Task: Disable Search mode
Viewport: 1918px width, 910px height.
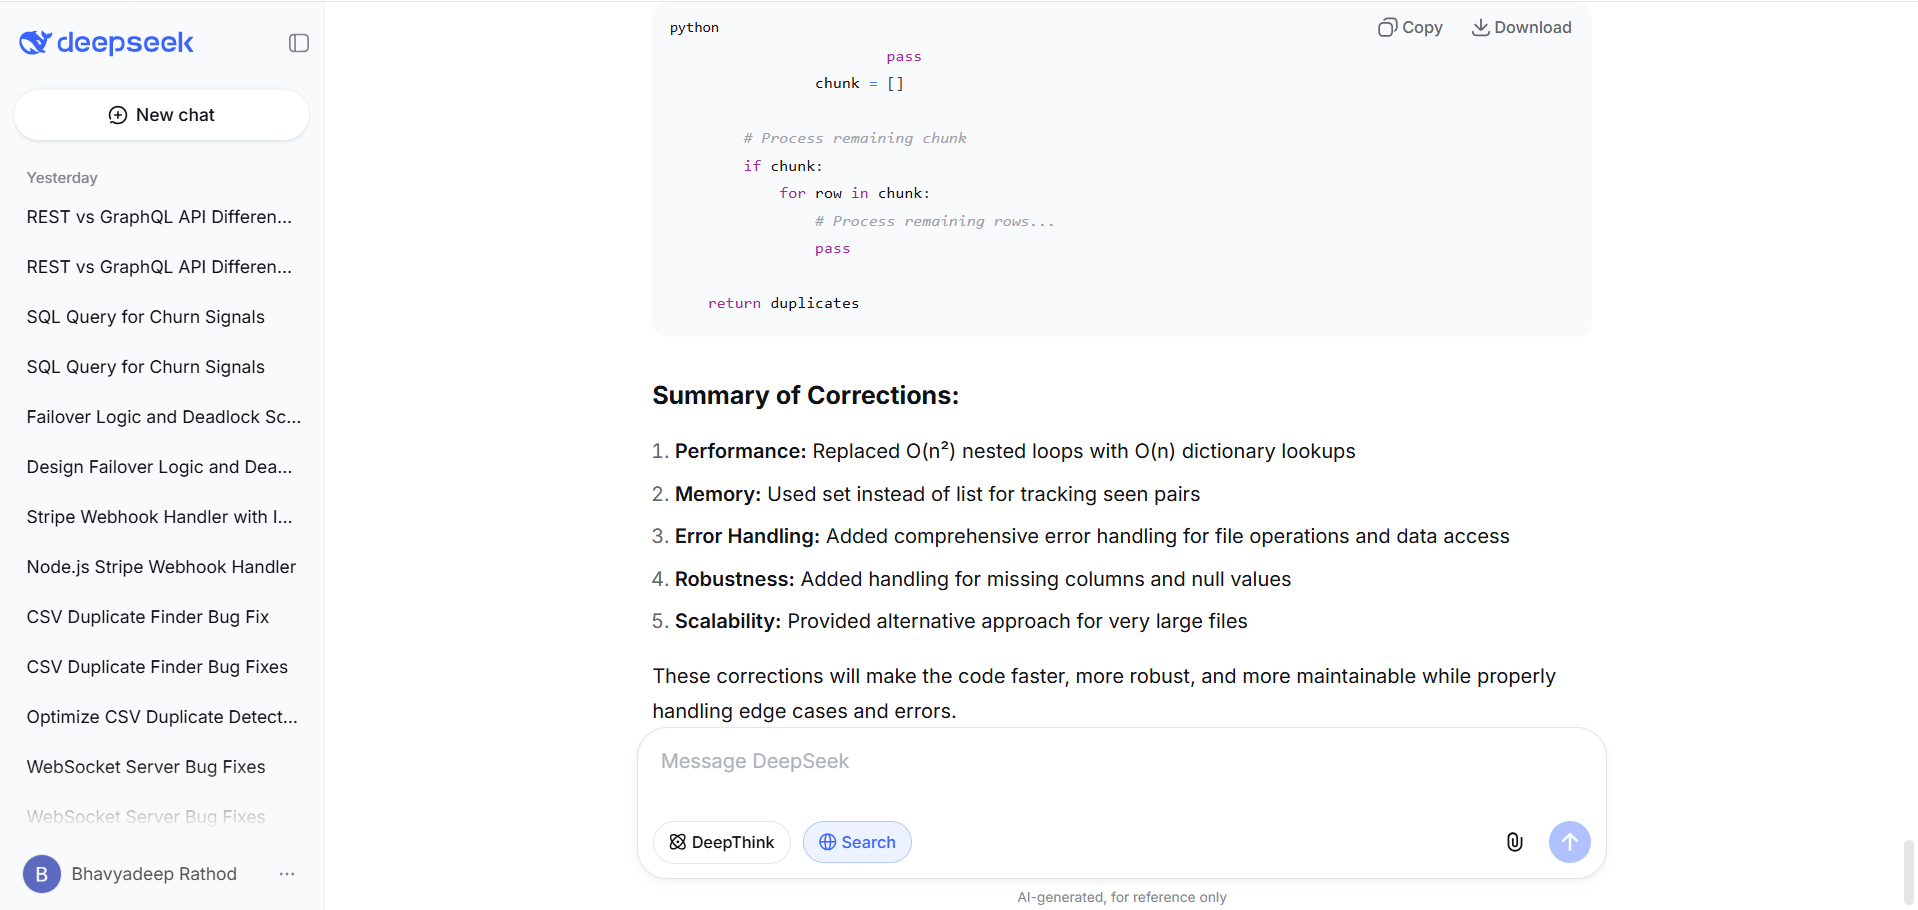Action: 857,841
